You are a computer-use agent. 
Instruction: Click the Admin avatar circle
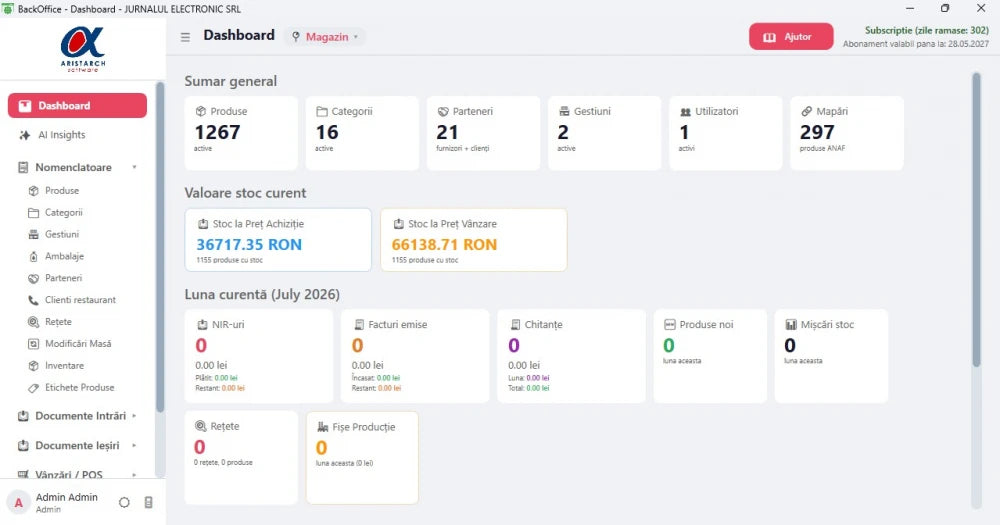[x=18, y=503]
